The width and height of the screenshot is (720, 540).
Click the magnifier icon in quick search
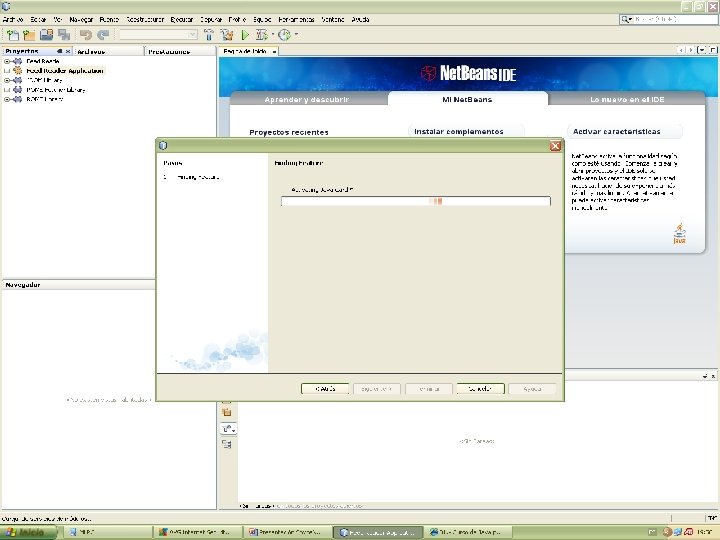625,19
